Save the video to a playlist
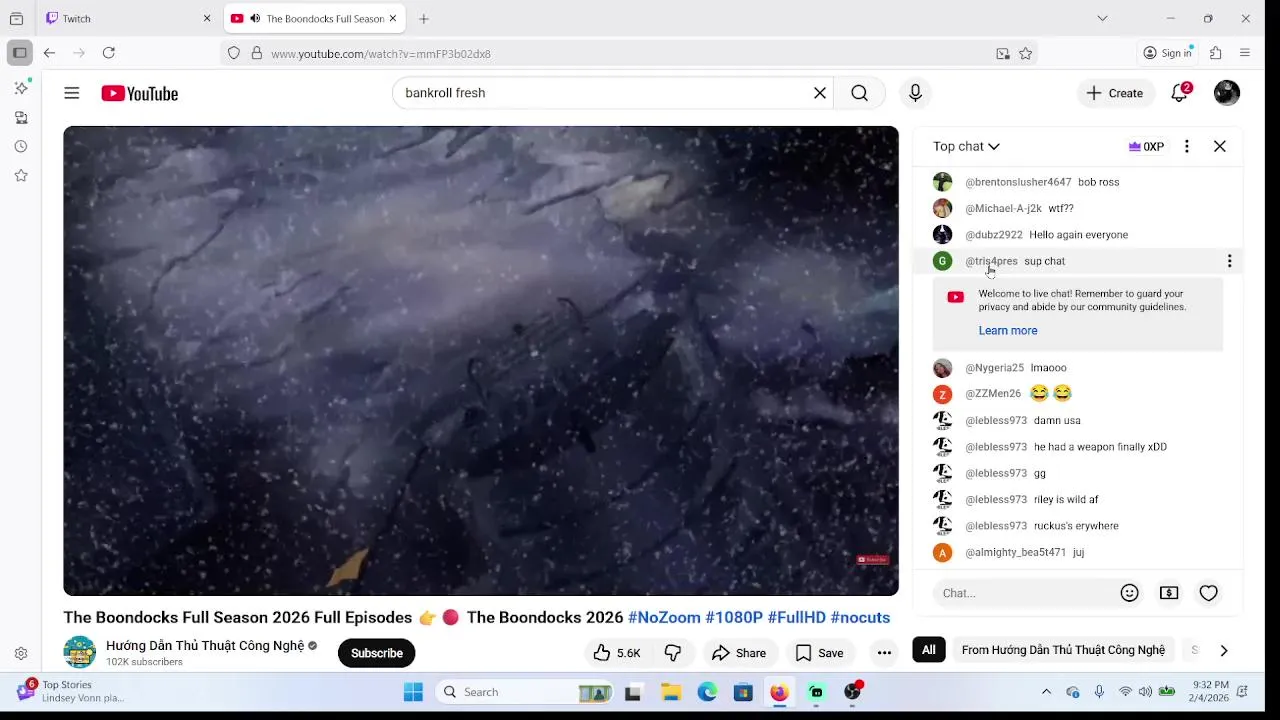1280x720 pixels. pos(819,653)
